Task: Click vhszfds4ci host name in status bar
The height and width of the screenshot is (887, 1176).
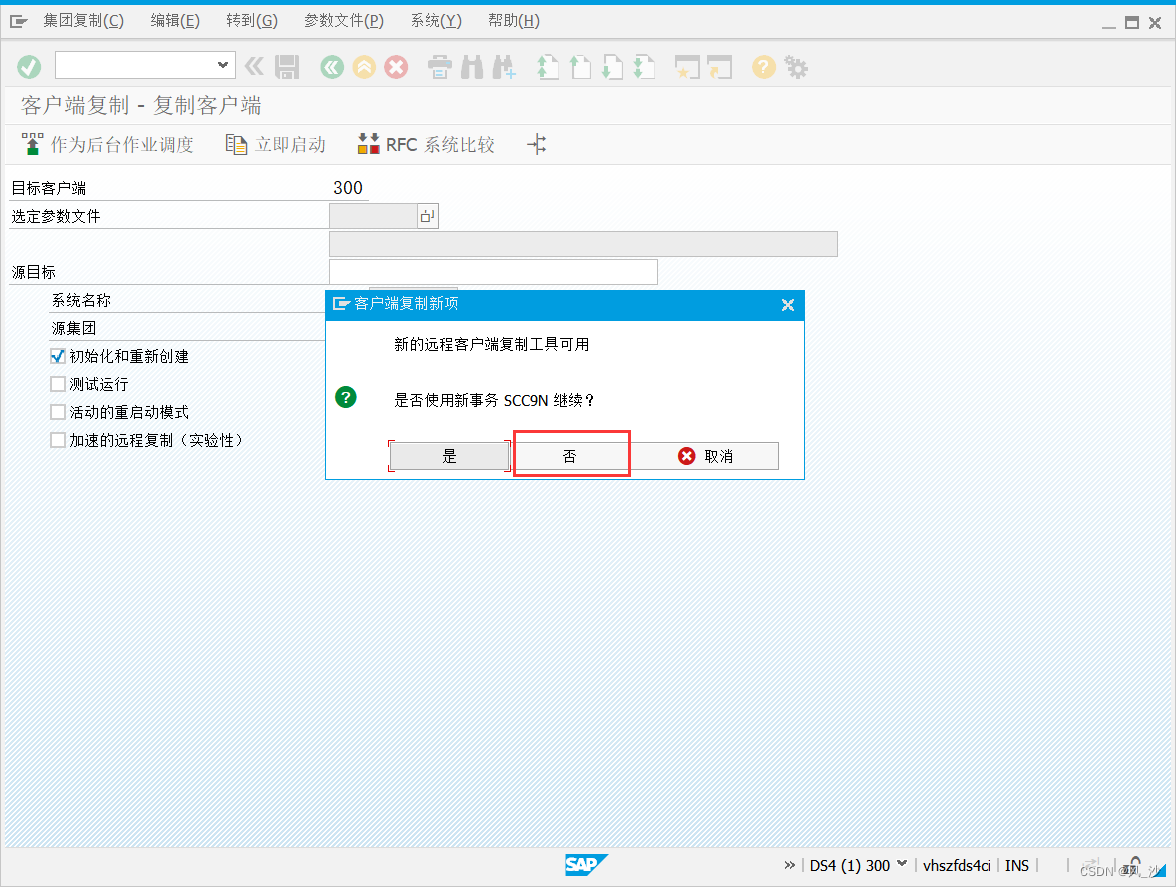Action: (956, 865)
